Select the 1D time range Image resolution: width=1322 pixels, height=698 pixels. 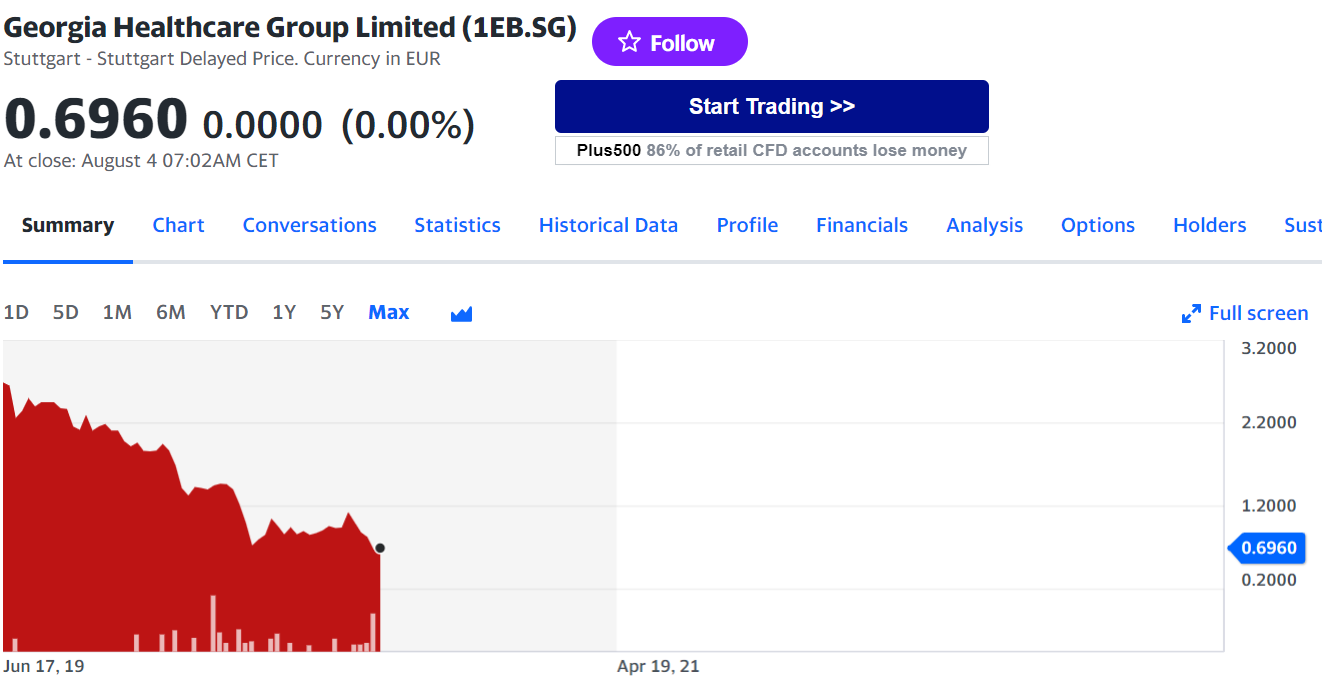pyautogui.click(x=16, y=312)
